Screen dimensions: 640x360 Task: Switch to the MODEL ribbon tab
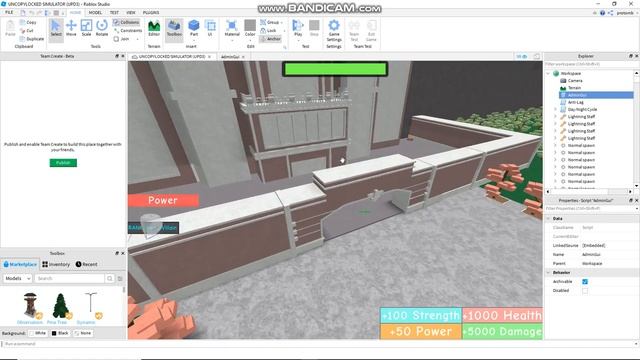tap(95, 13)
